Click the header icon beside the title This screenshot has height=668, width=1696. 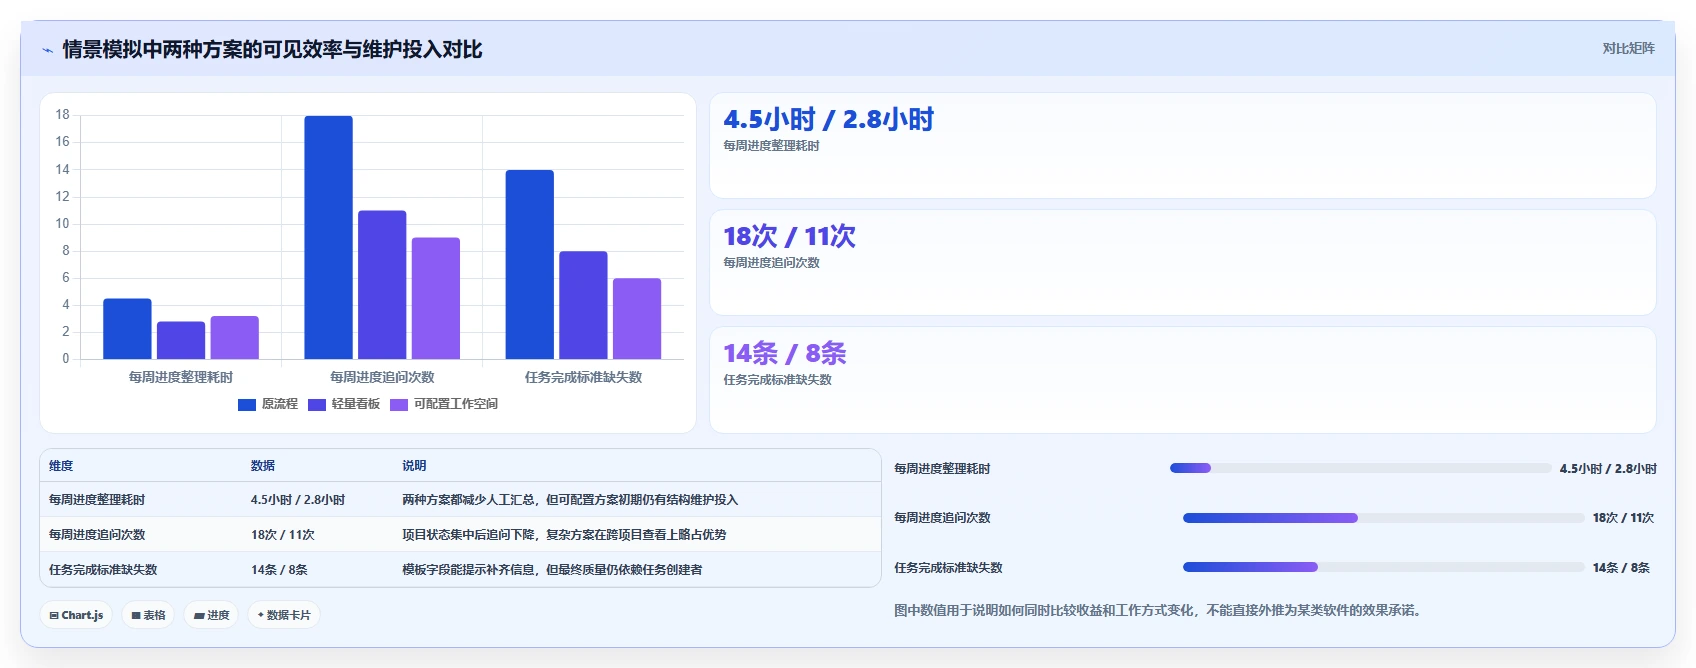pyautogui.click(x=47, y=50)
